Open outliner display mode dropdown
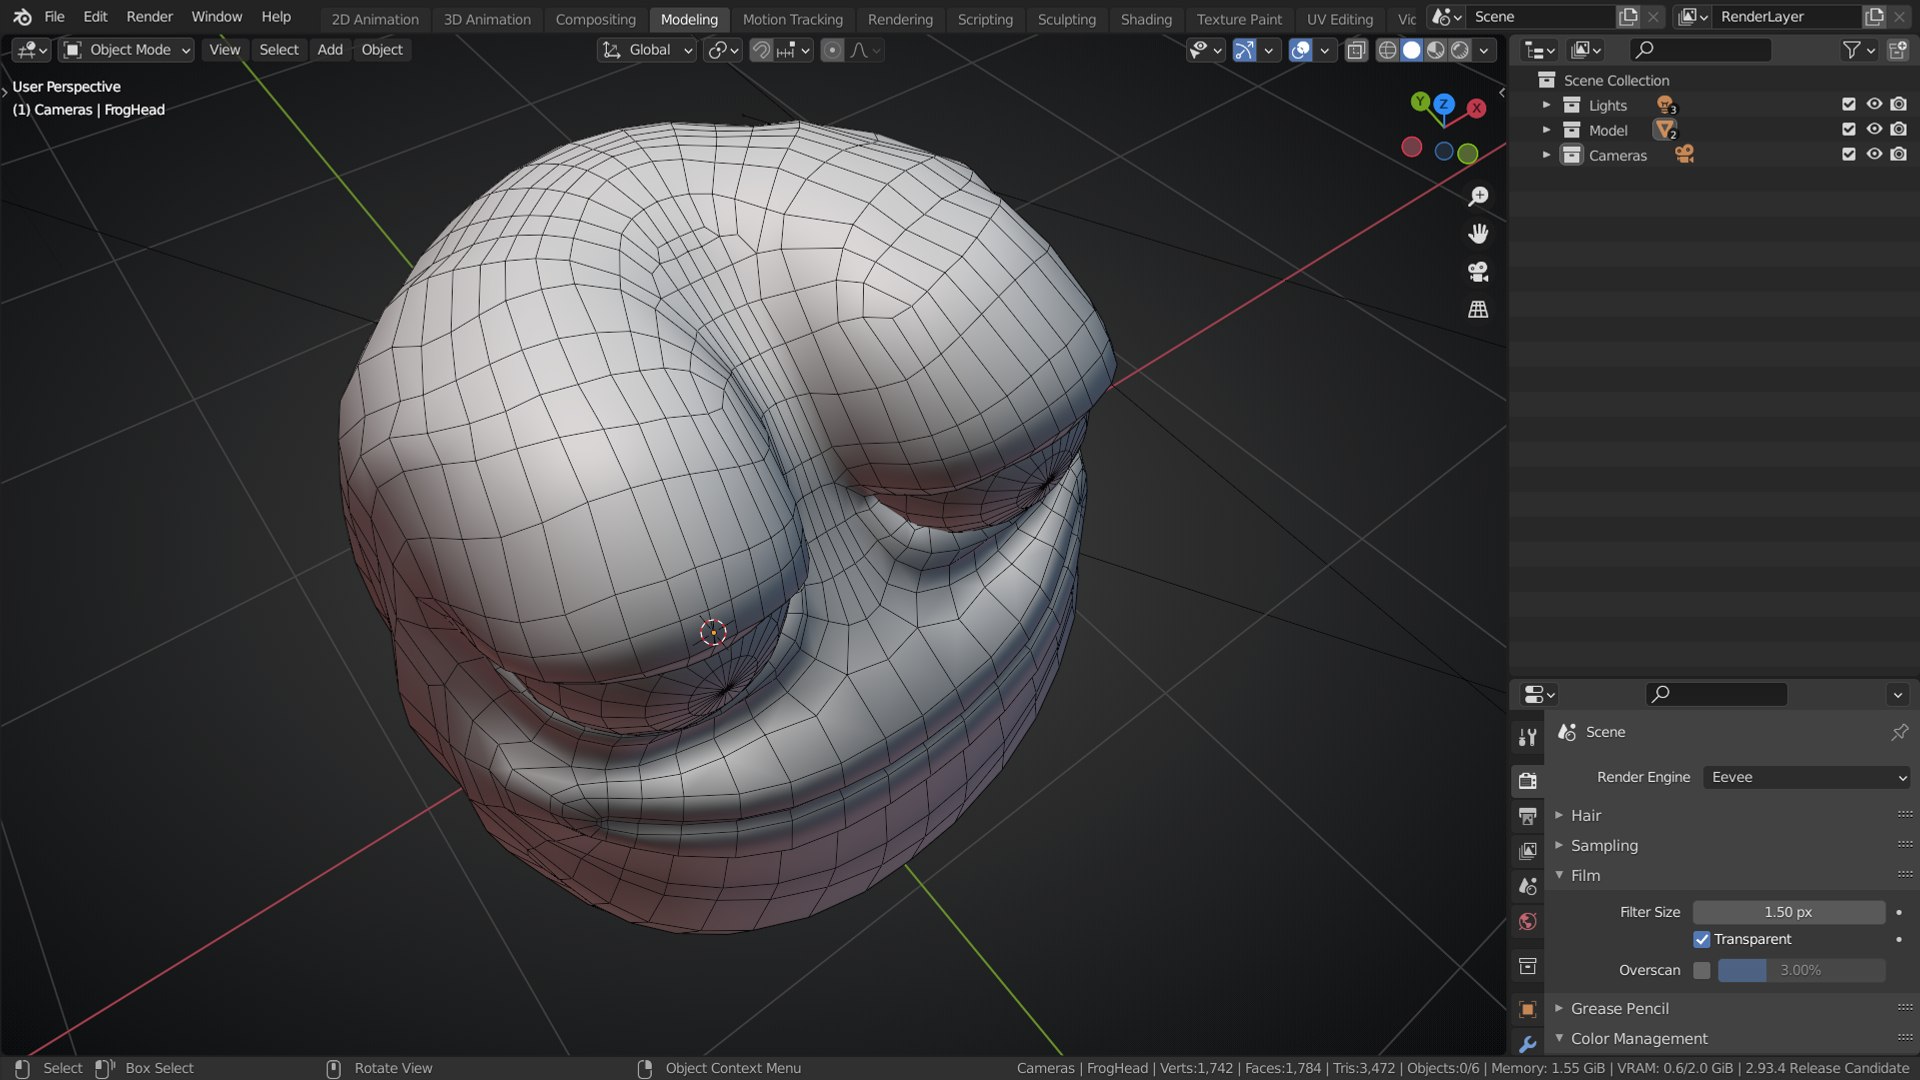The height and width of the screenshot is (1080, 1920). click(1587, 50)
